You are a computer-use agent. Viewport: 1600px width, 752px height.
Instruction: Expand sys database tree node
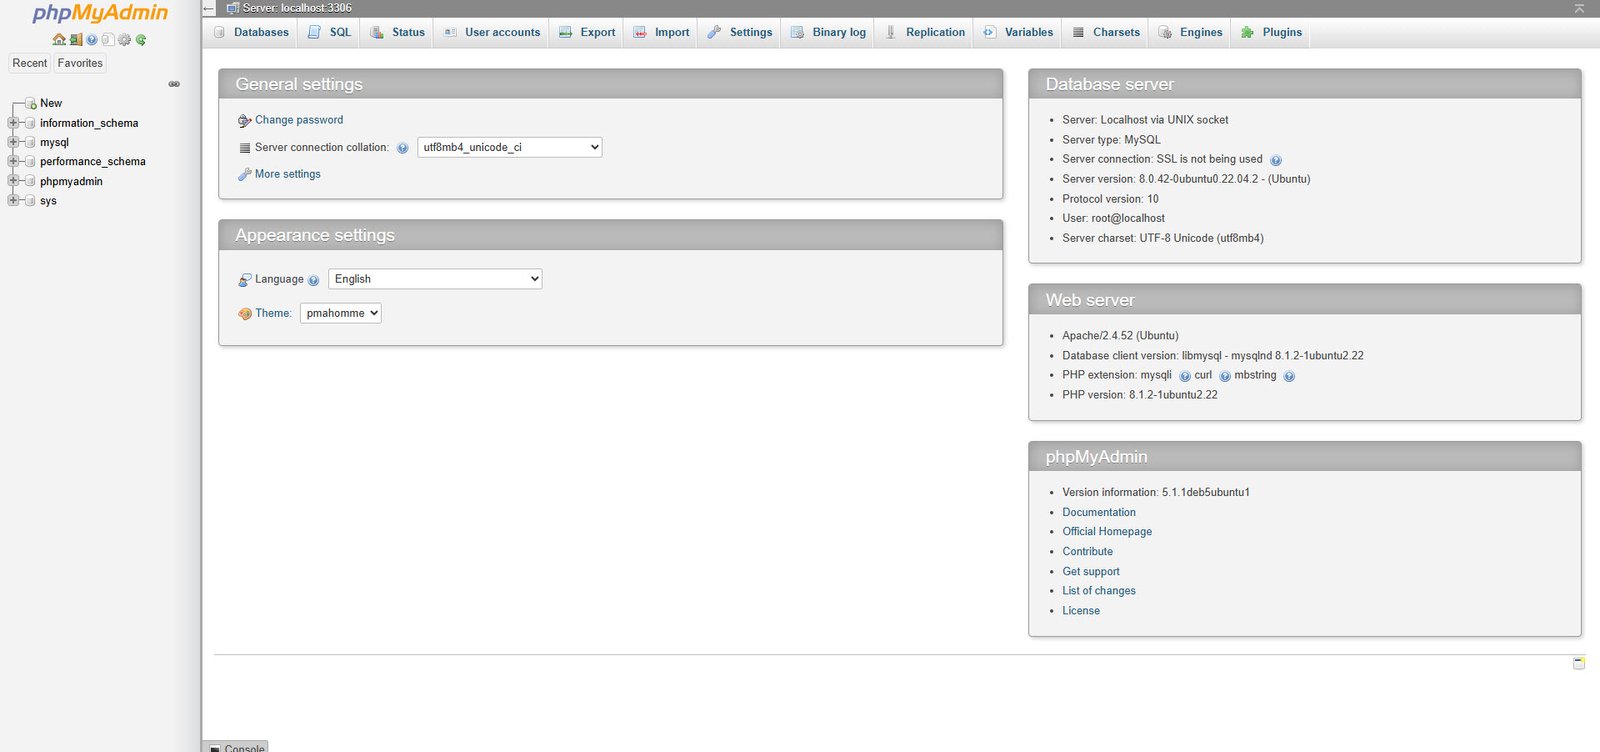(13, 200)
